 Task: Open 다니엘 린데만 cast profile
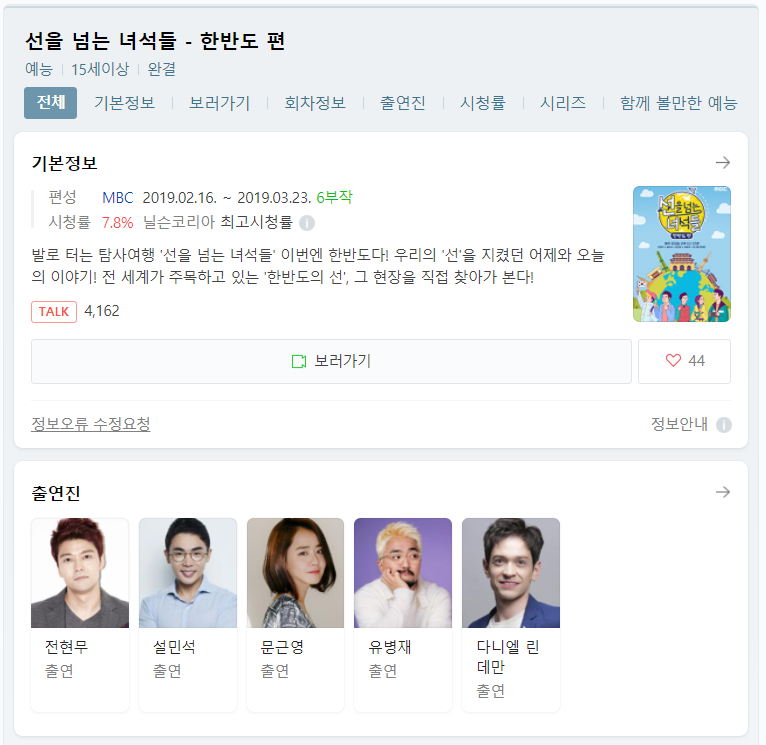(x=511, y=615)
